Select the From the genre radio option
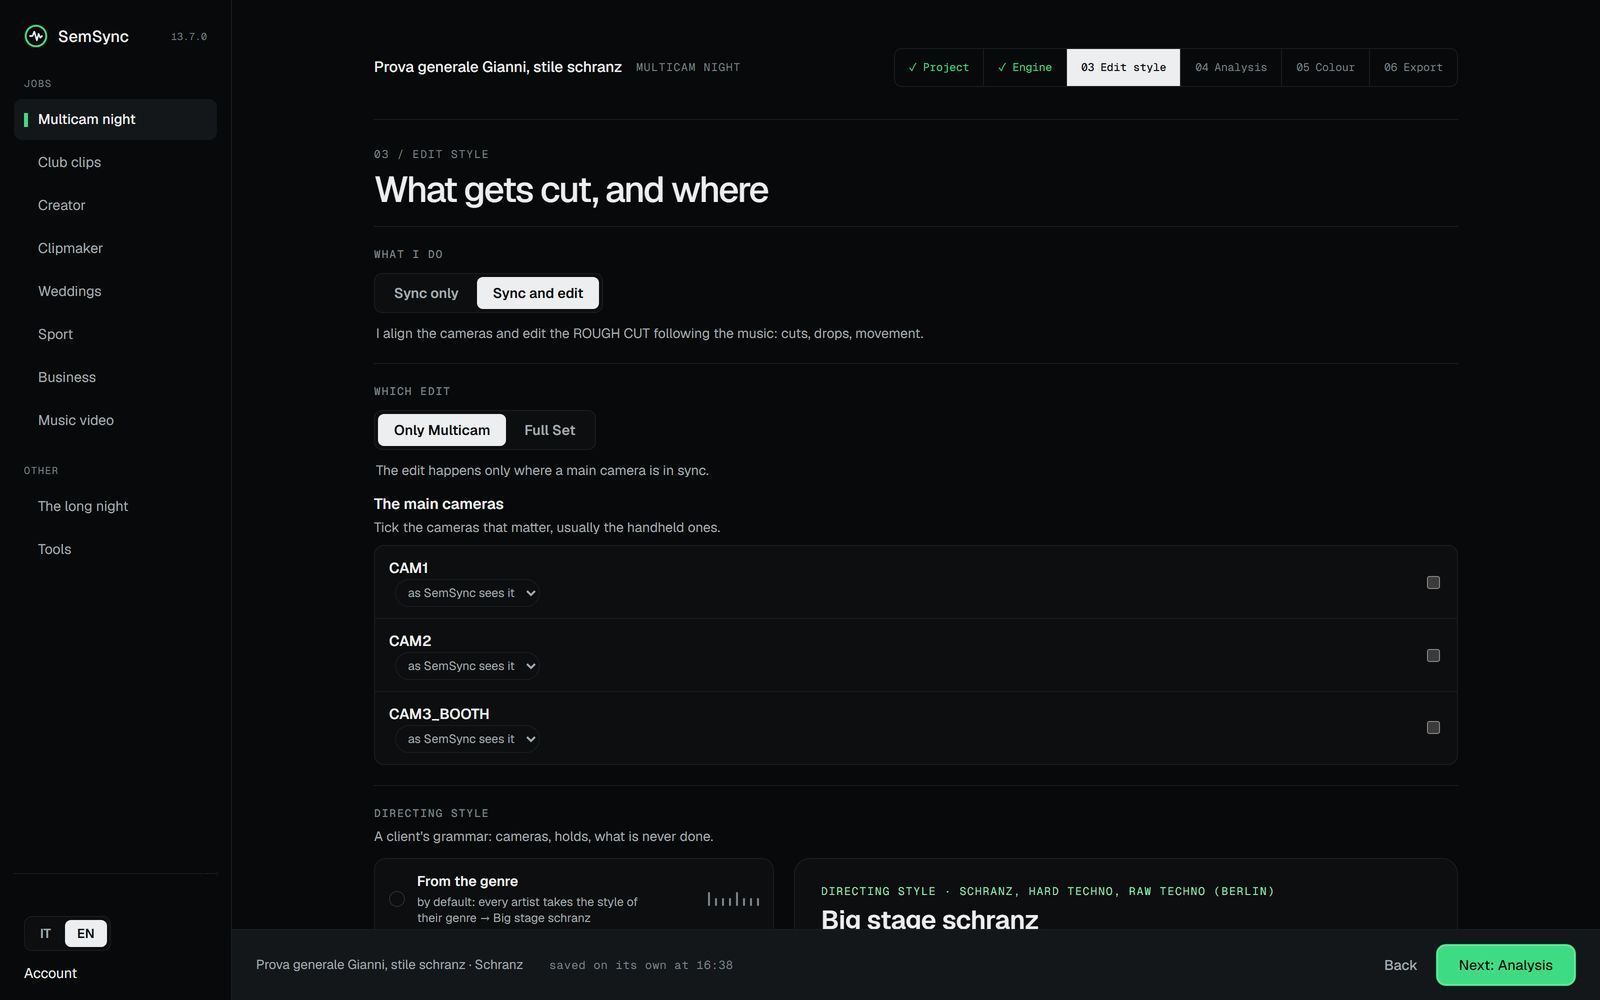The height and width of the screenshot is (1000, 1600). pyautogui.click(x=397, y=899)
